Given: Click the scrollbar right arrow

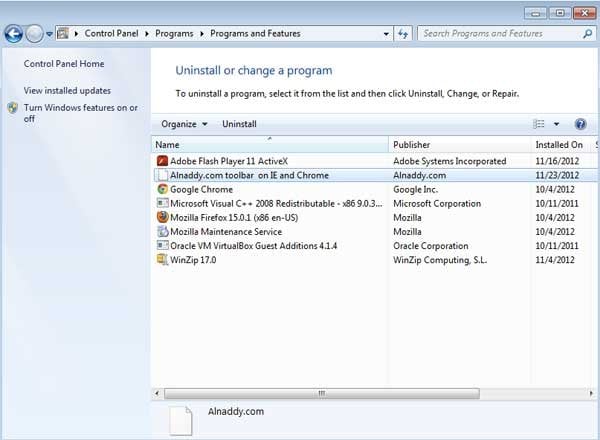Looking at the screenshot, I should (x=591, y=393).
